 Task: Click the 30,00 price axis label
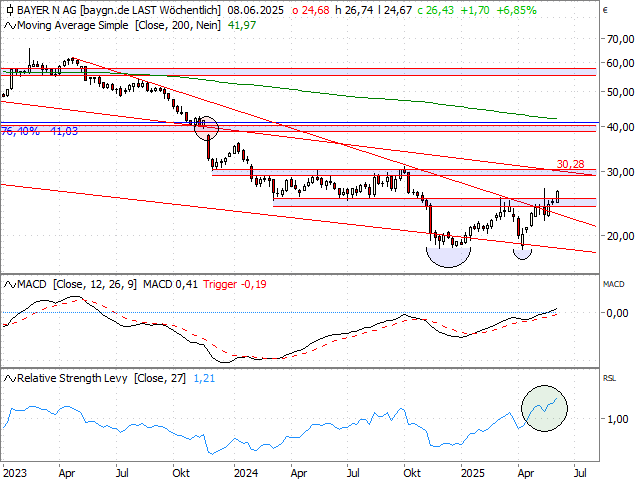(x=620, y=172)
